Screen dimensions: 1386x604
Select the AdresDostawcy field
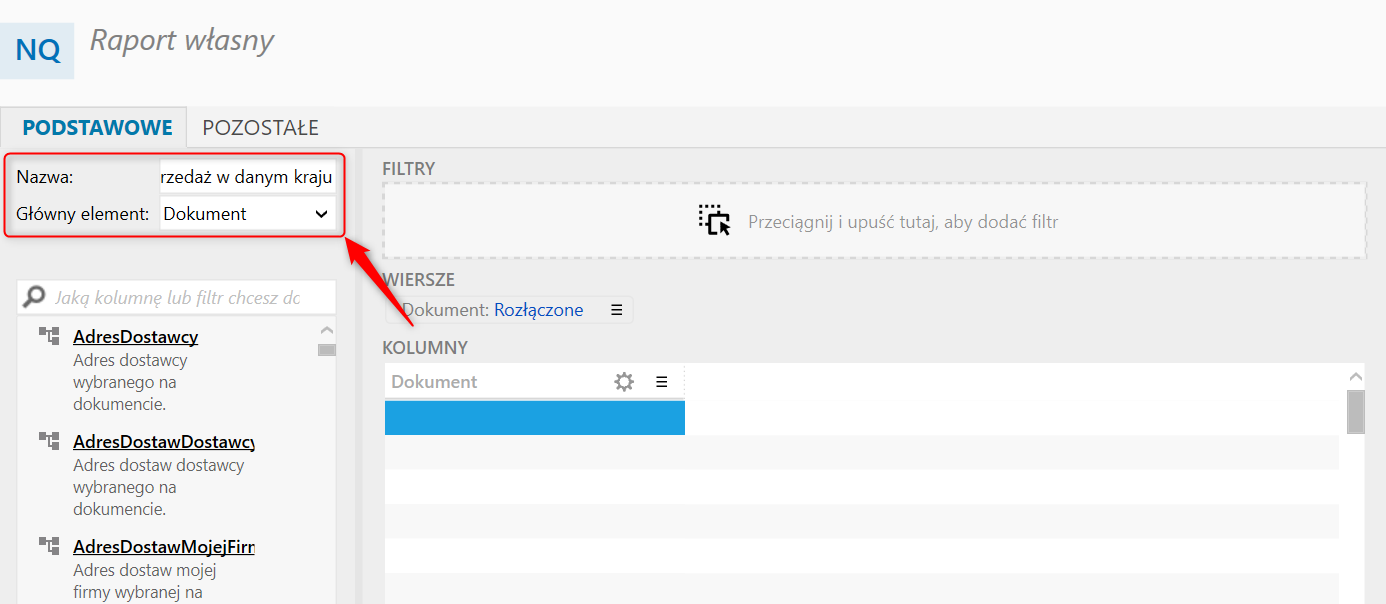[x=135, y=337]
